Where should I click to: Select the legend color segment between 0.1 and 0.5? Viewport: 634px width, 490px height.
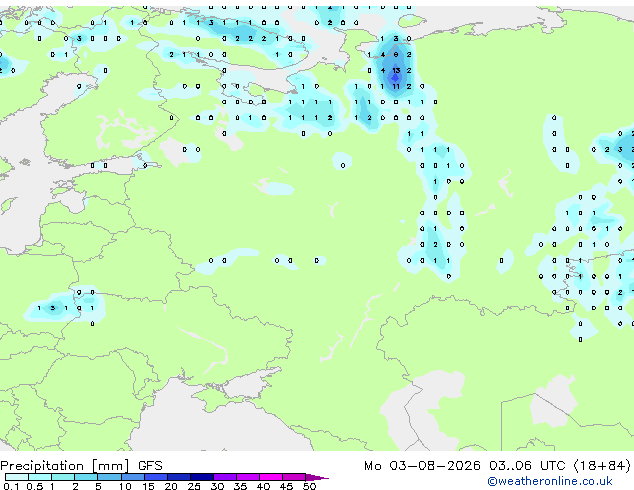point(17,477)
